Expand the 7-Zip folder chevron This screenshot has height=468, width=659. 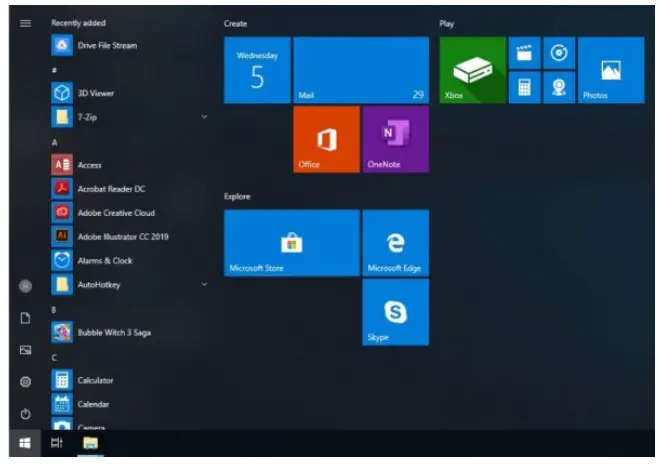204,117
